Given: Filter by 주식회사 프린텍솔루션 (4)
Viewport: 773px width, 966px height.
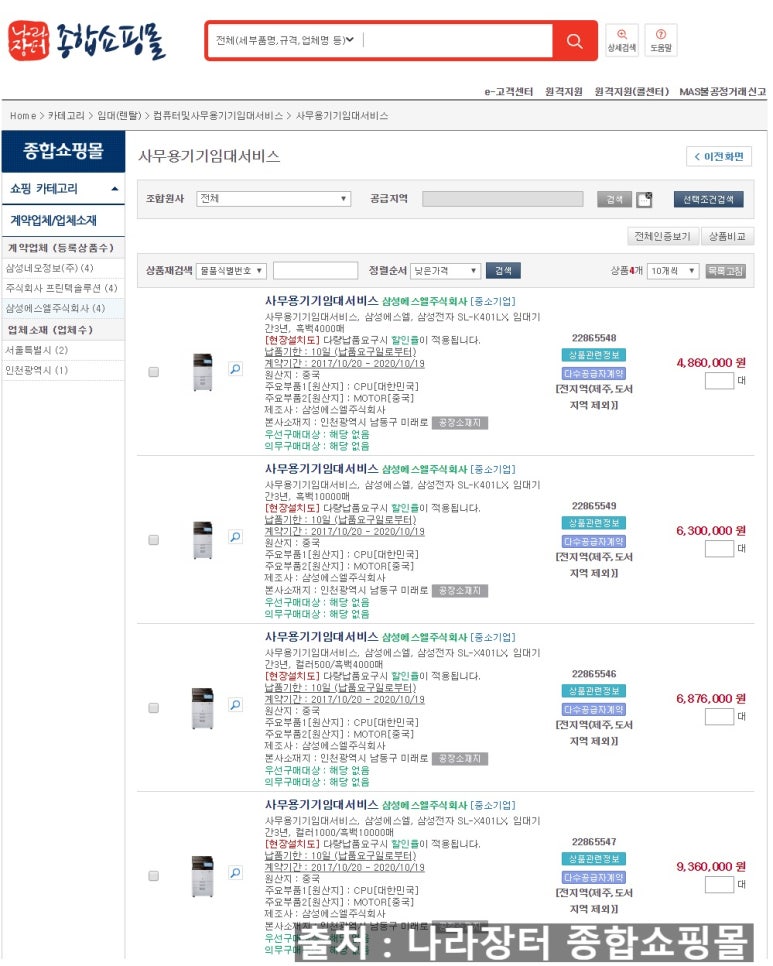Looking at the screenshot, I should coord(61,288).
